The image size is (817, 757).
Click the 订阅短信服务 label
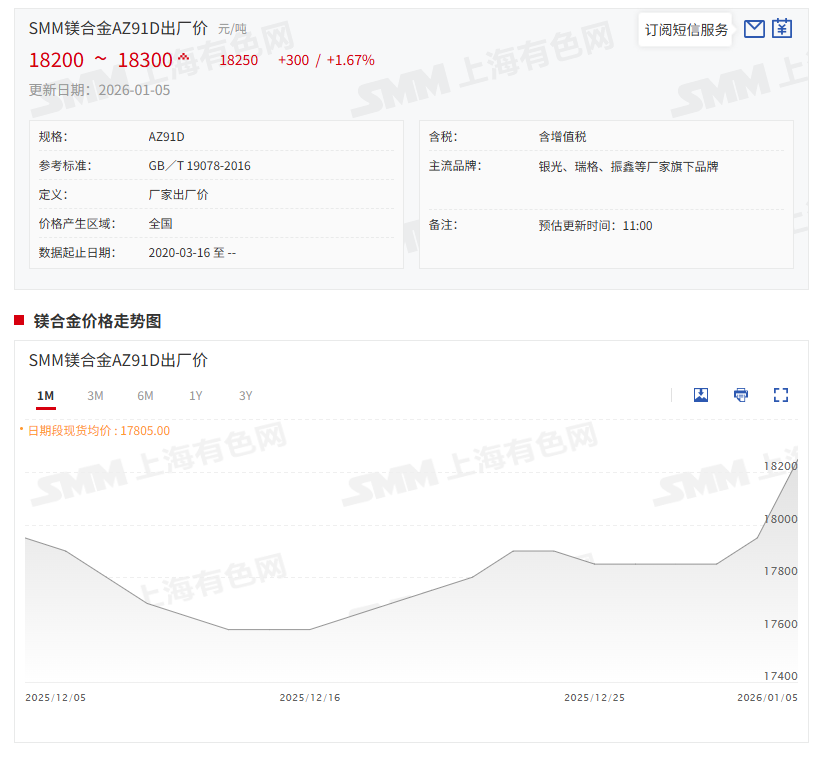click(686, 30)
